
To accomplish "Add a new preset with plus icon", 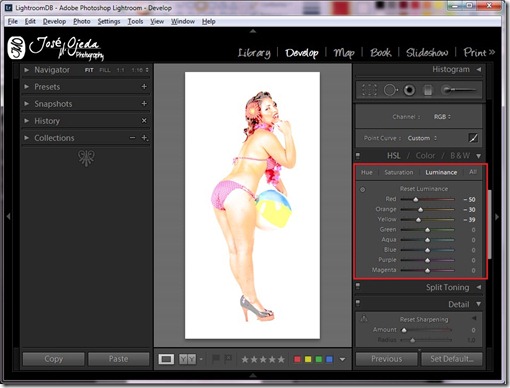I will pos(144,87).
